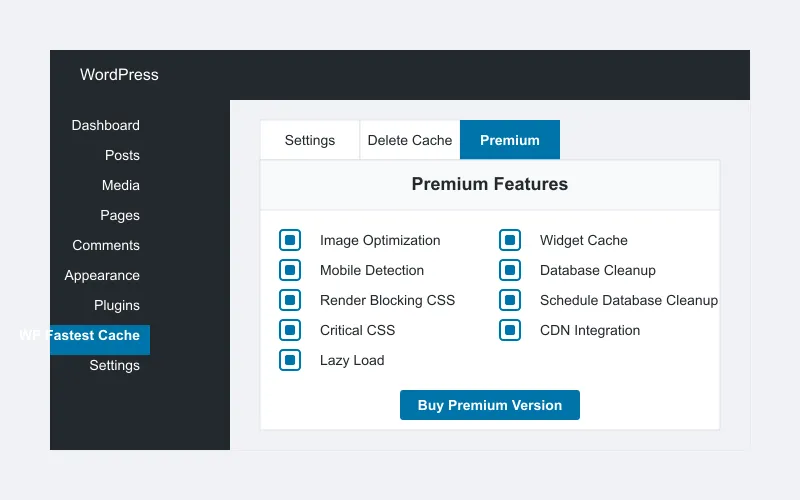Click the Premium Features heading
The width and height of the screenshot is (800, 500).
tap(490, 184)
